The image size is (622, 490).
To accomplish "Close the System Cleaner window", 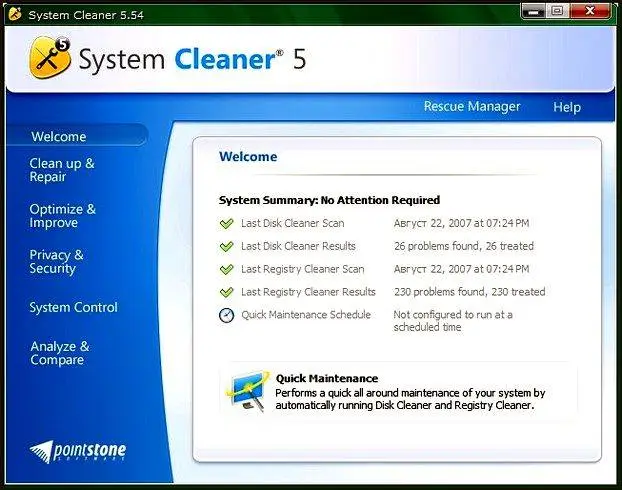I will [x=589, y=11].
